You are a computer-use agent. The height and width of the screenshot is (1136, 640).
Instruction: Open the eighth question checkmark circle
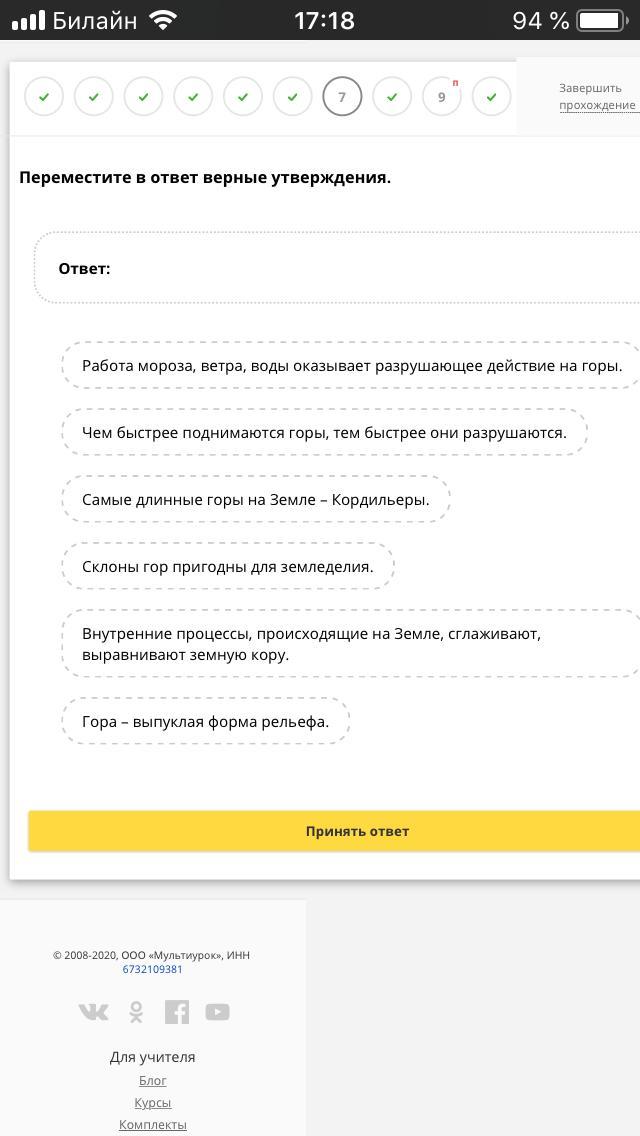coord(392,97)
